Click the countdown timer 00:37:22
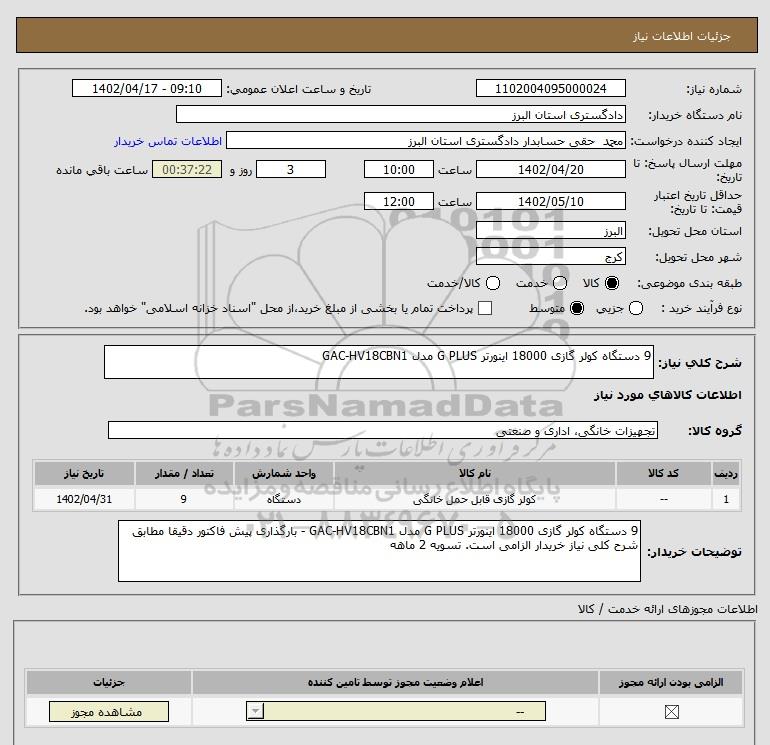 [187, 169]
